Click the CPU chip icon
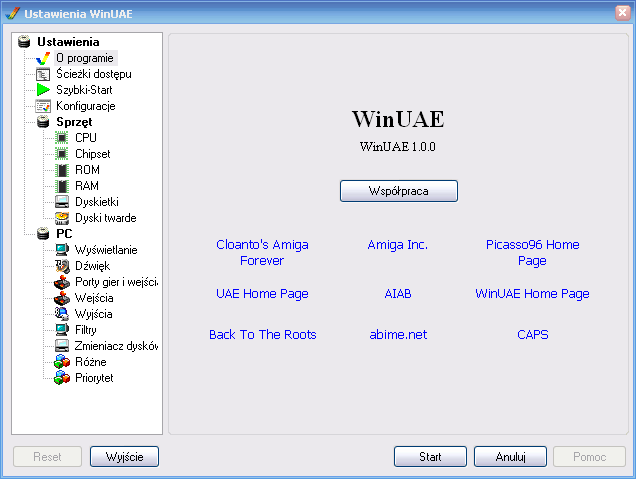Screen dimensions: 636x479 62,138
